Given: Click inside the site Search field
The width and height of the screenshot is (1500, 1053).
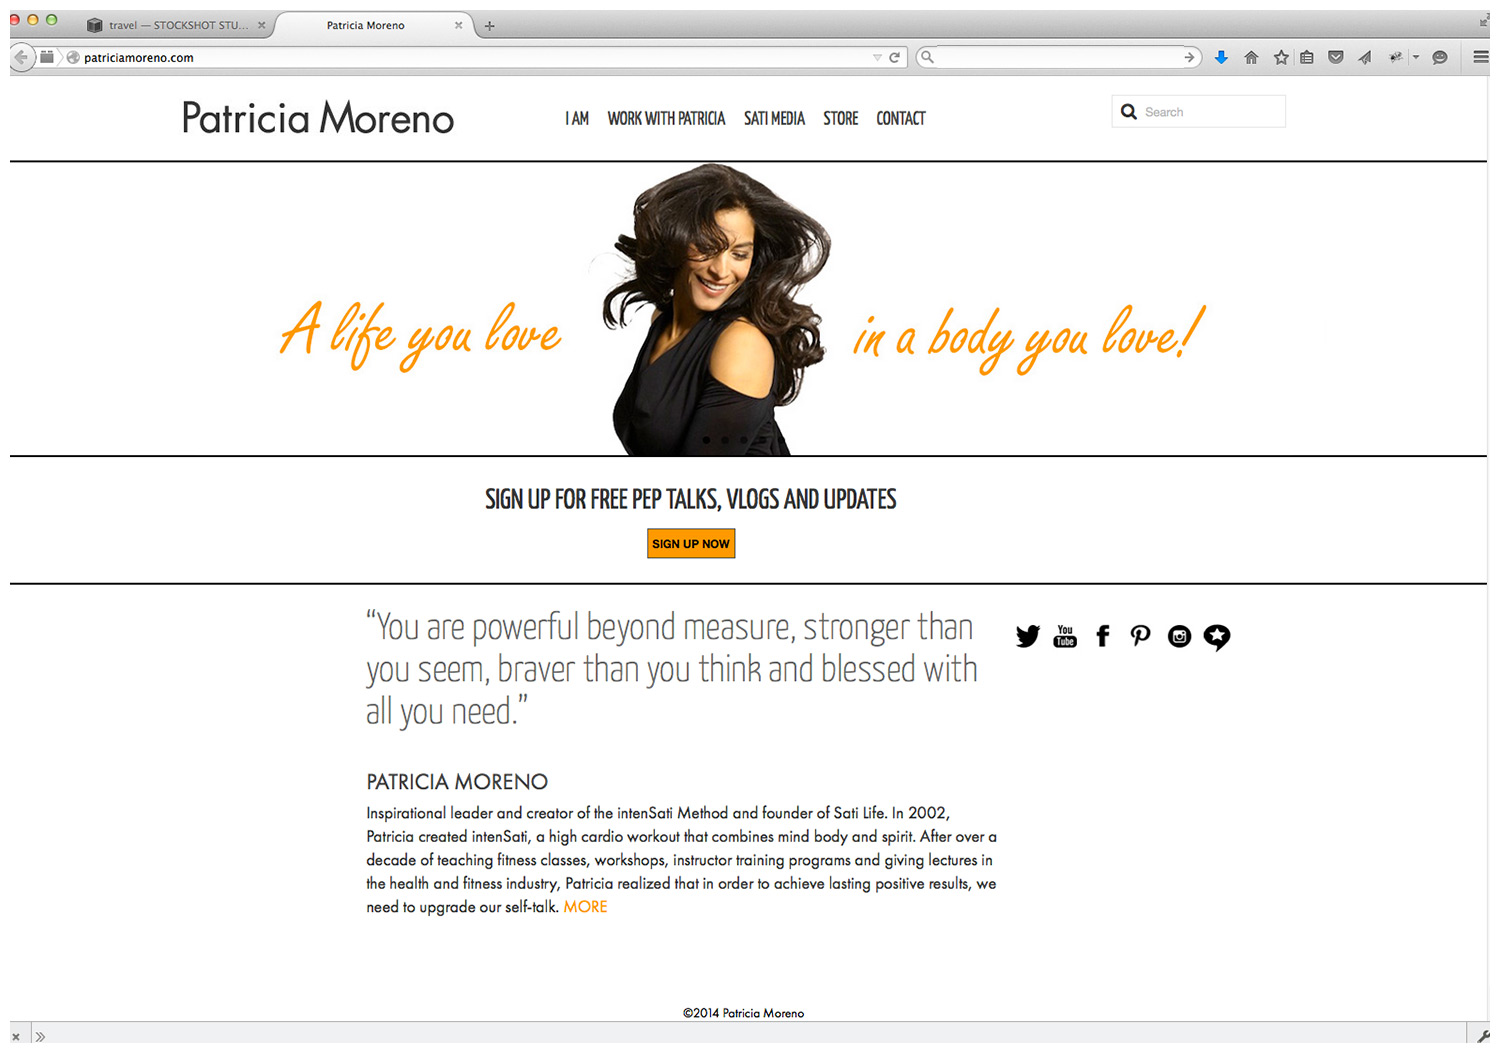Looking at the screenshot, I should 1199,111.
